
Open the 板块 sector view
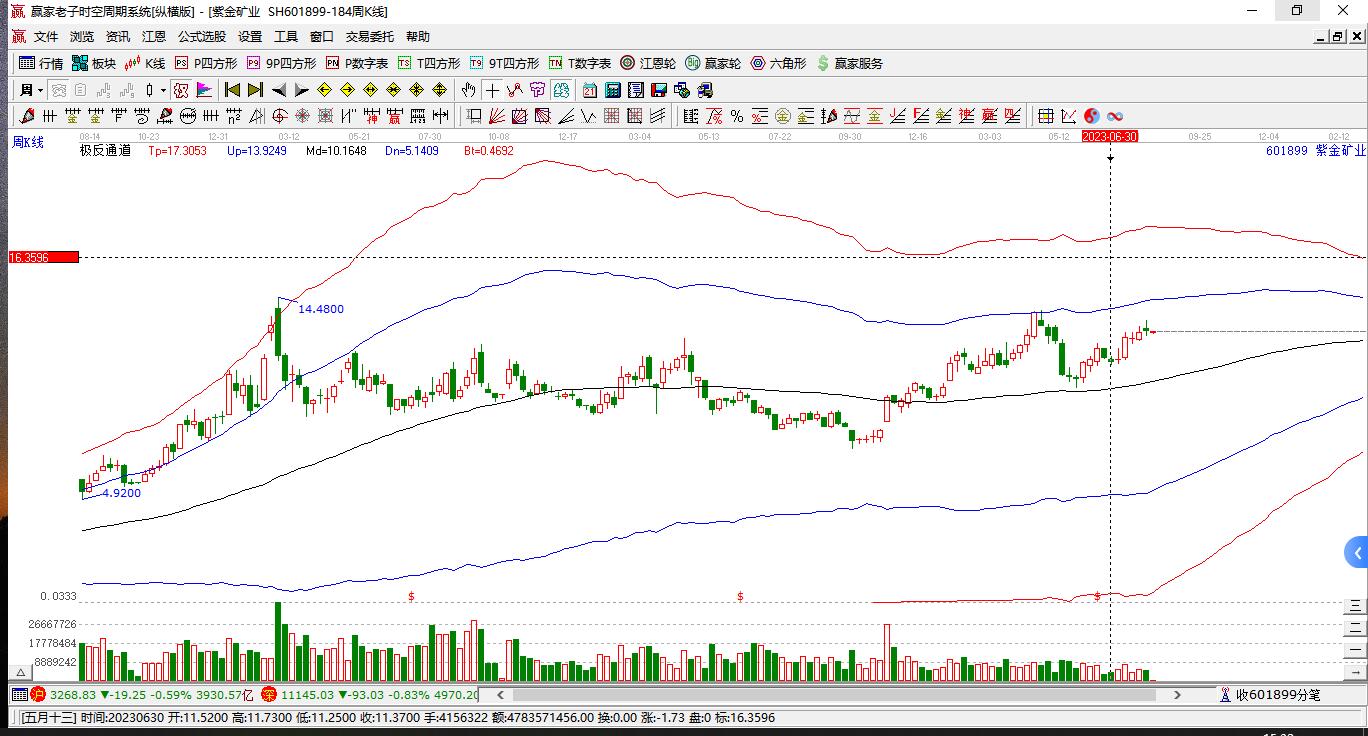coord(94,63)
